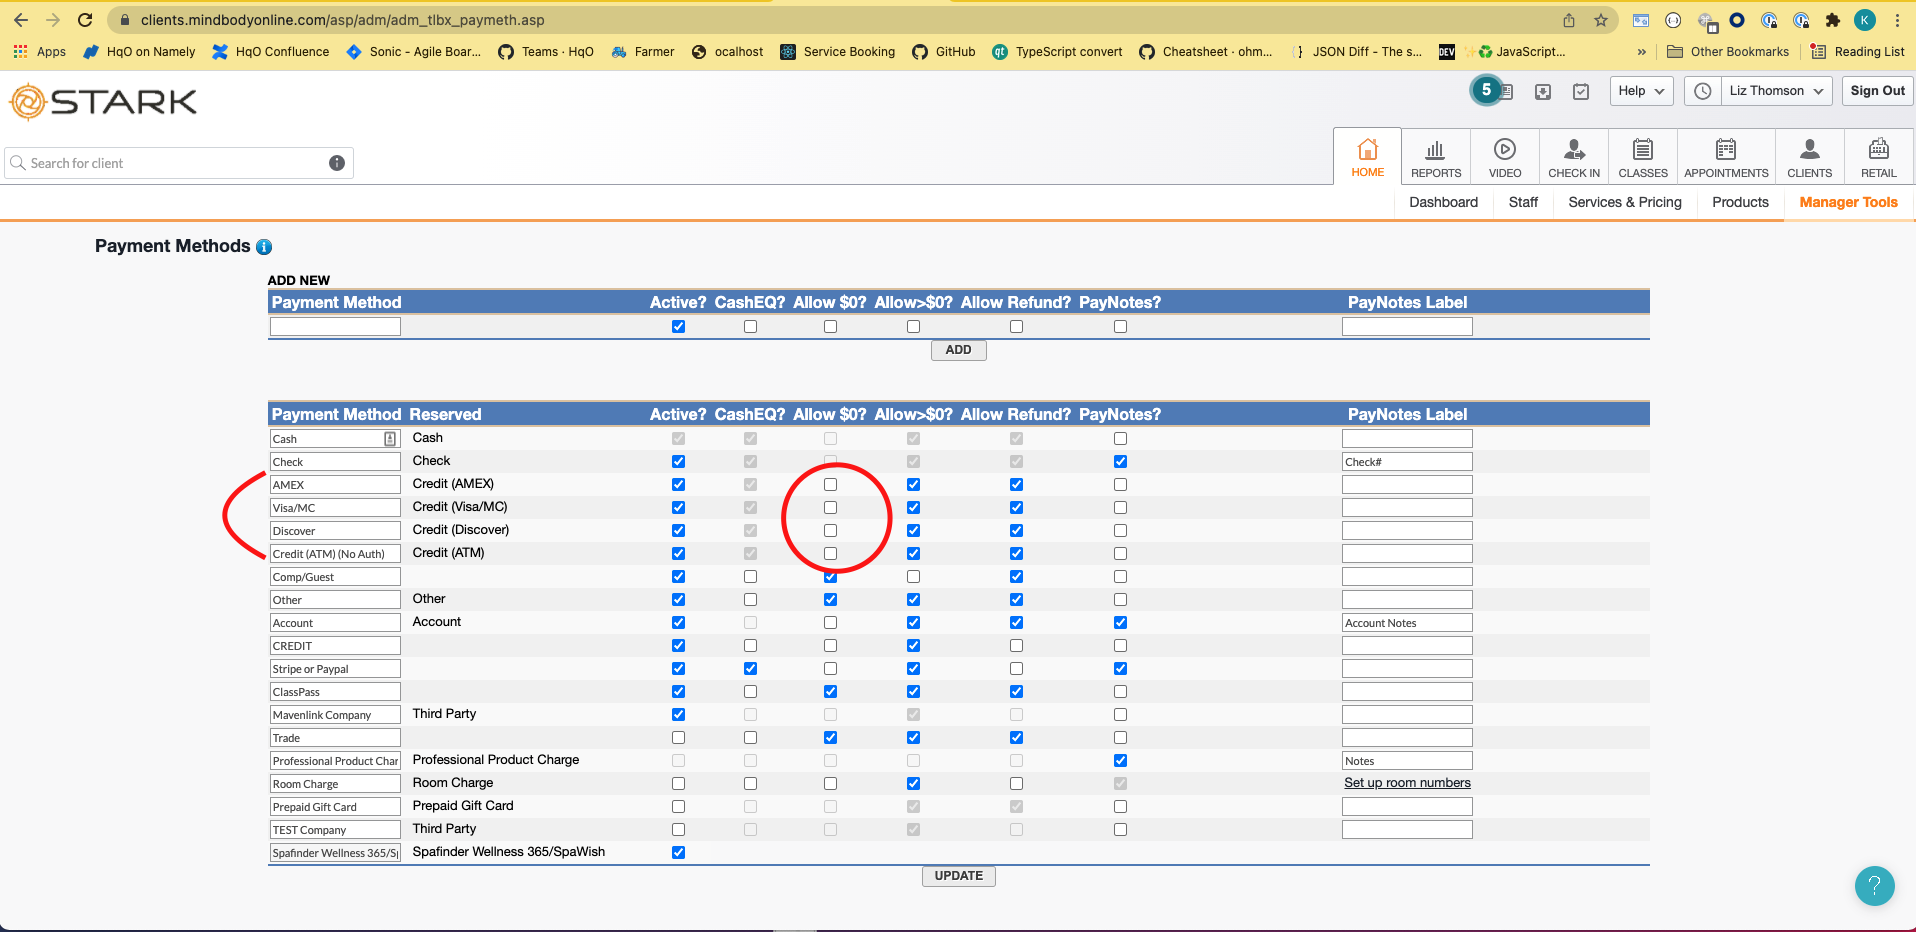This screenshot has height=932, width=1916.
Task: Open the Manager Tools tab
Action: (x=1847, y=202)
